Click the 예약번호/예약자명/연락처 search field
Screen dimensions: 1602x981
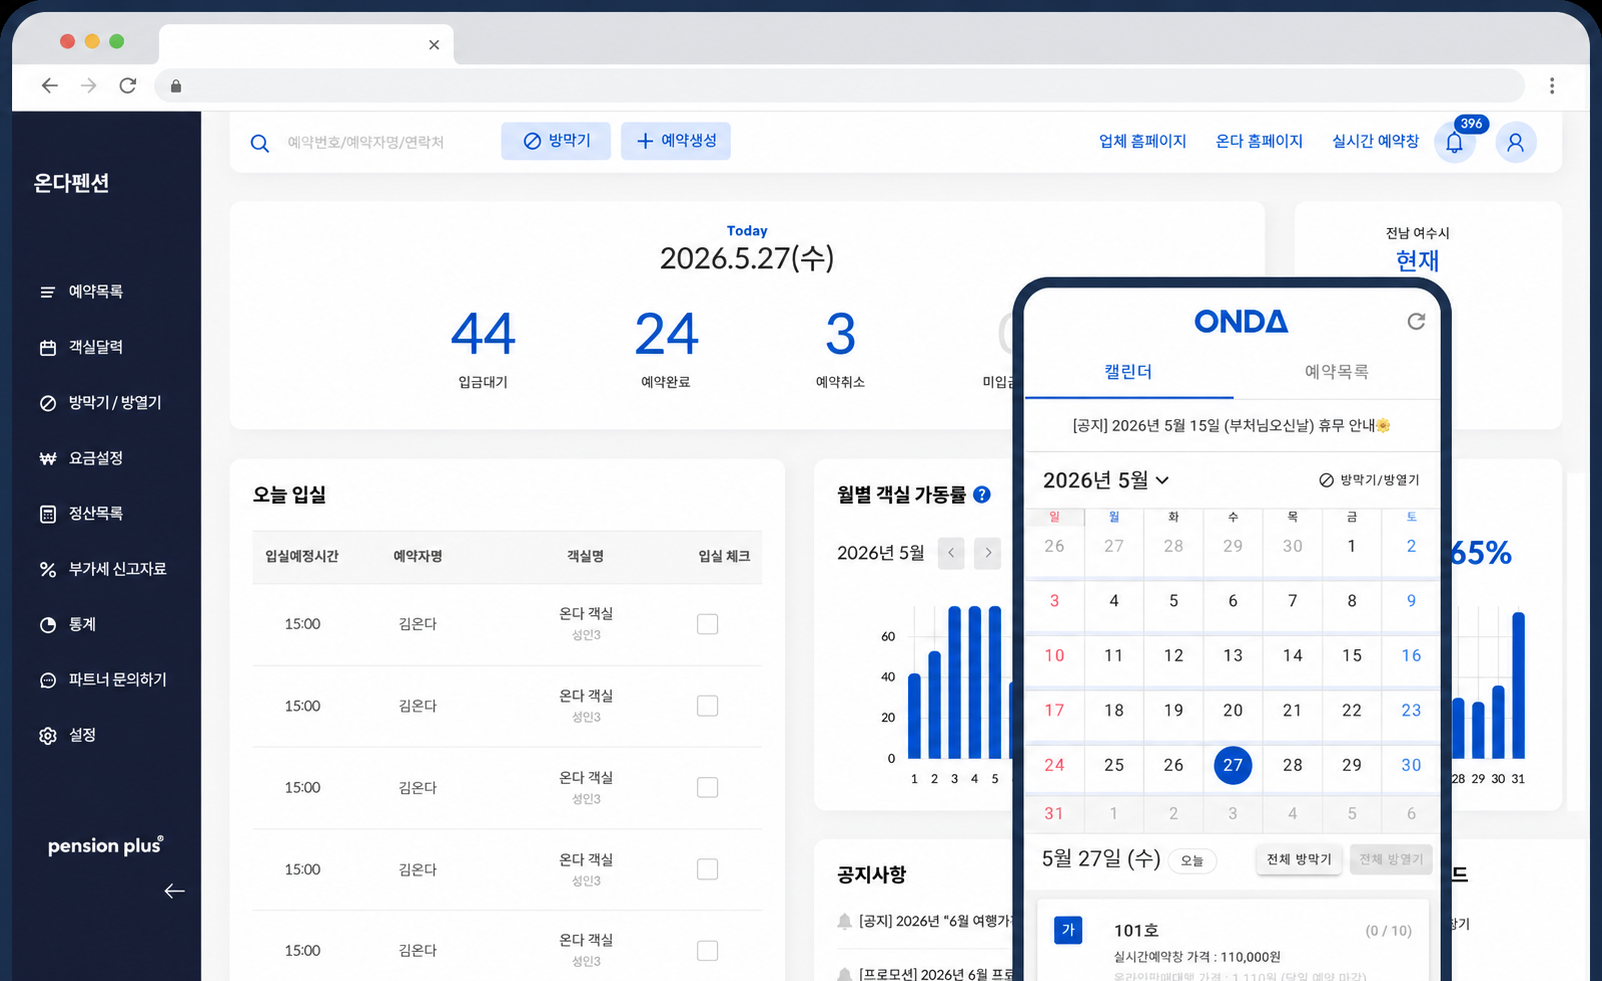[365, 143]
